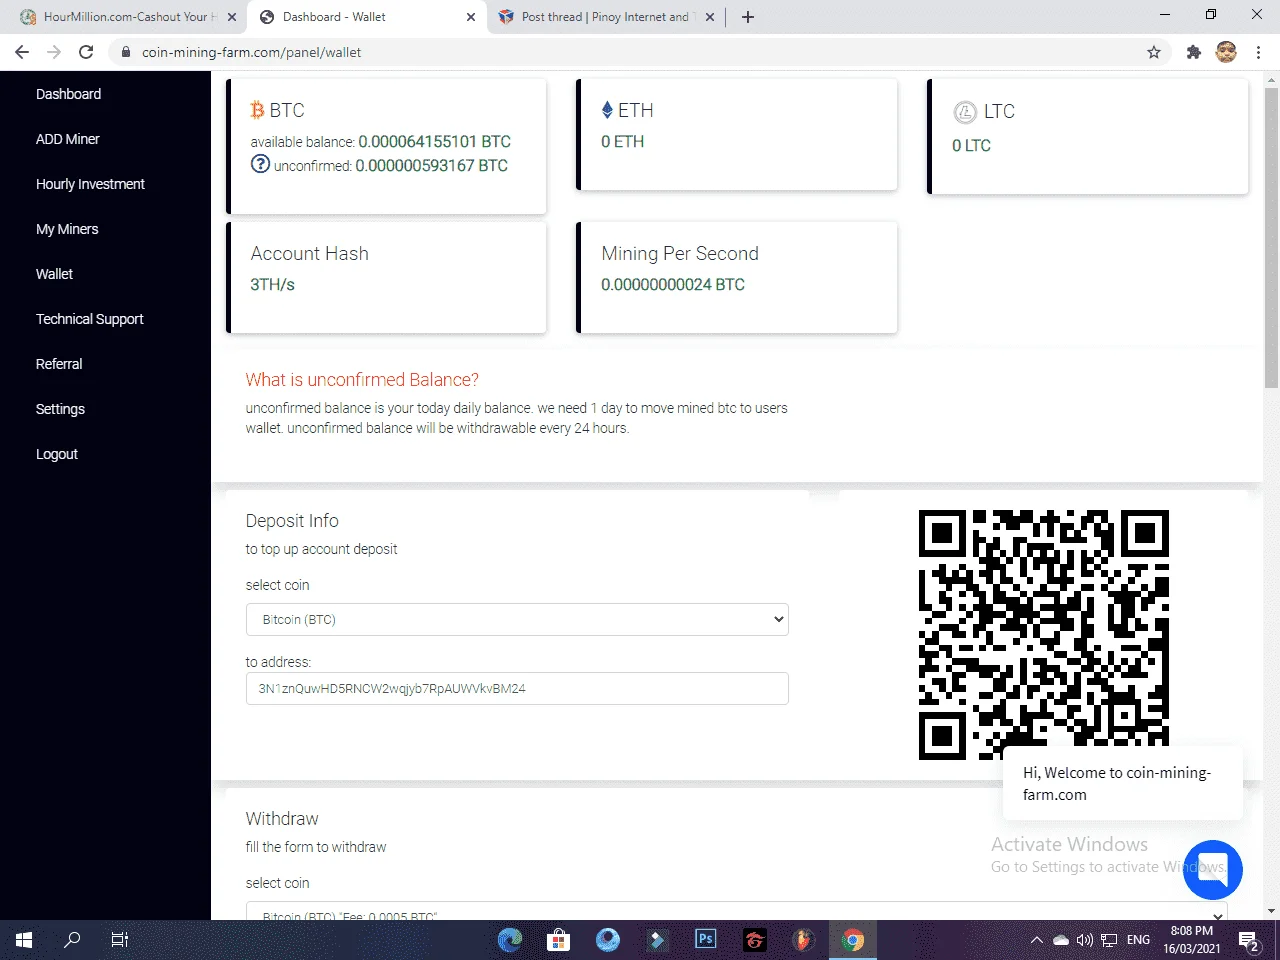This screenshot has height=960, width=1280.
Task: Click the What is unconfirmed Balance heading
Action: point(362,380)
